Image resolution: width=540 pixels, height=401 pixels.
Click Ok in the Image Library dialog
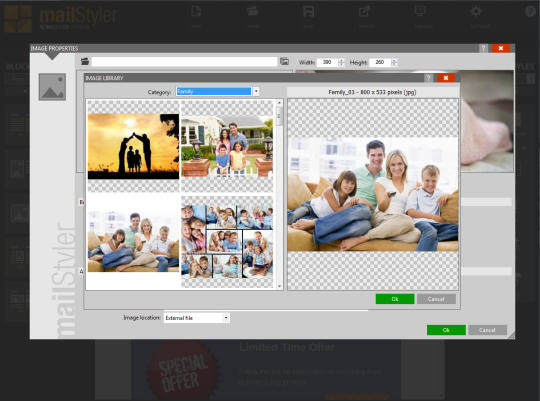point(395,299)
